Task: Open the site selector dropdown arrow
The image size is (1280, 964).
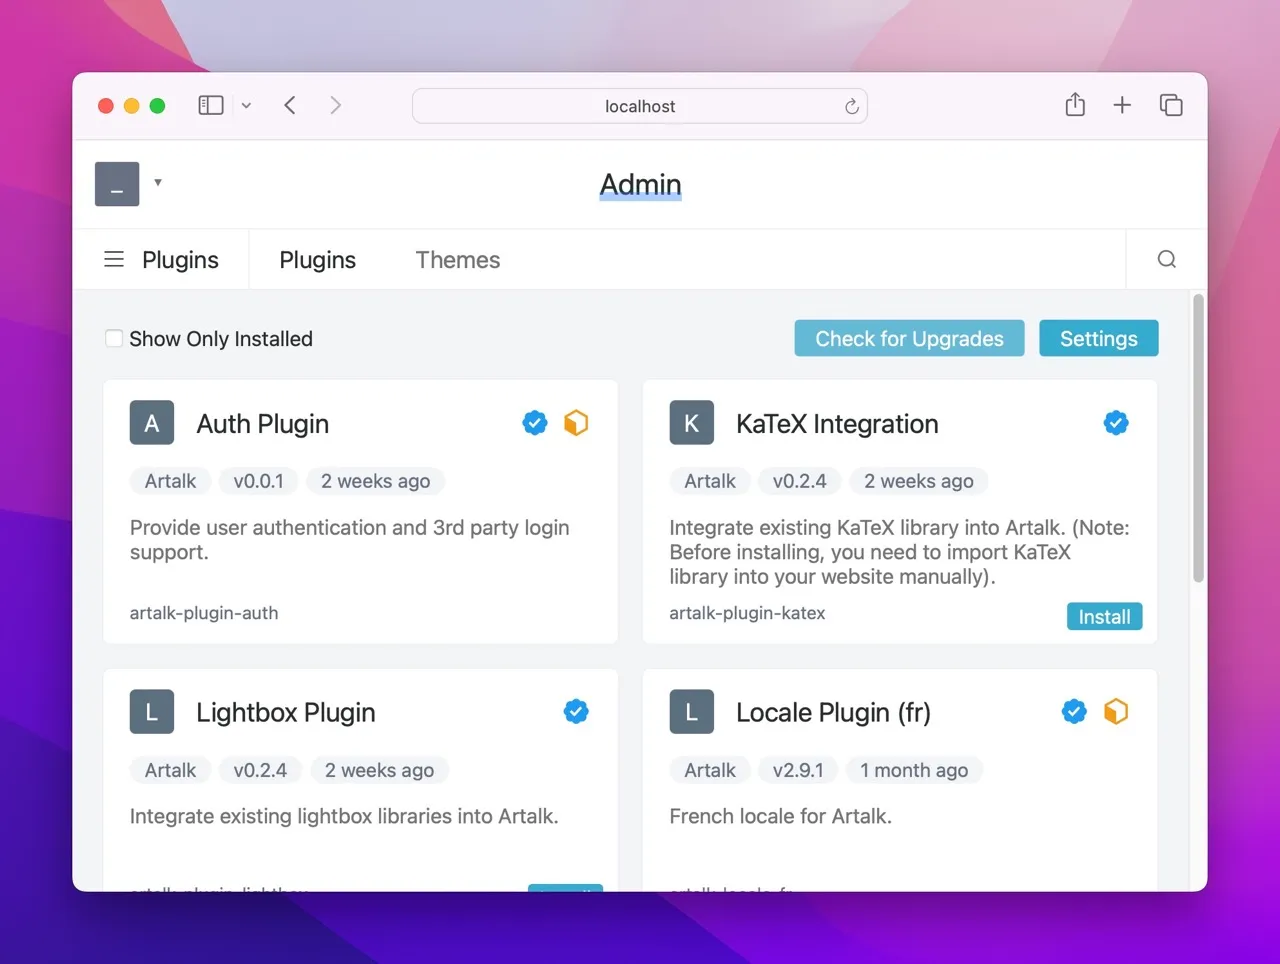Action: (x=158, y=181)
